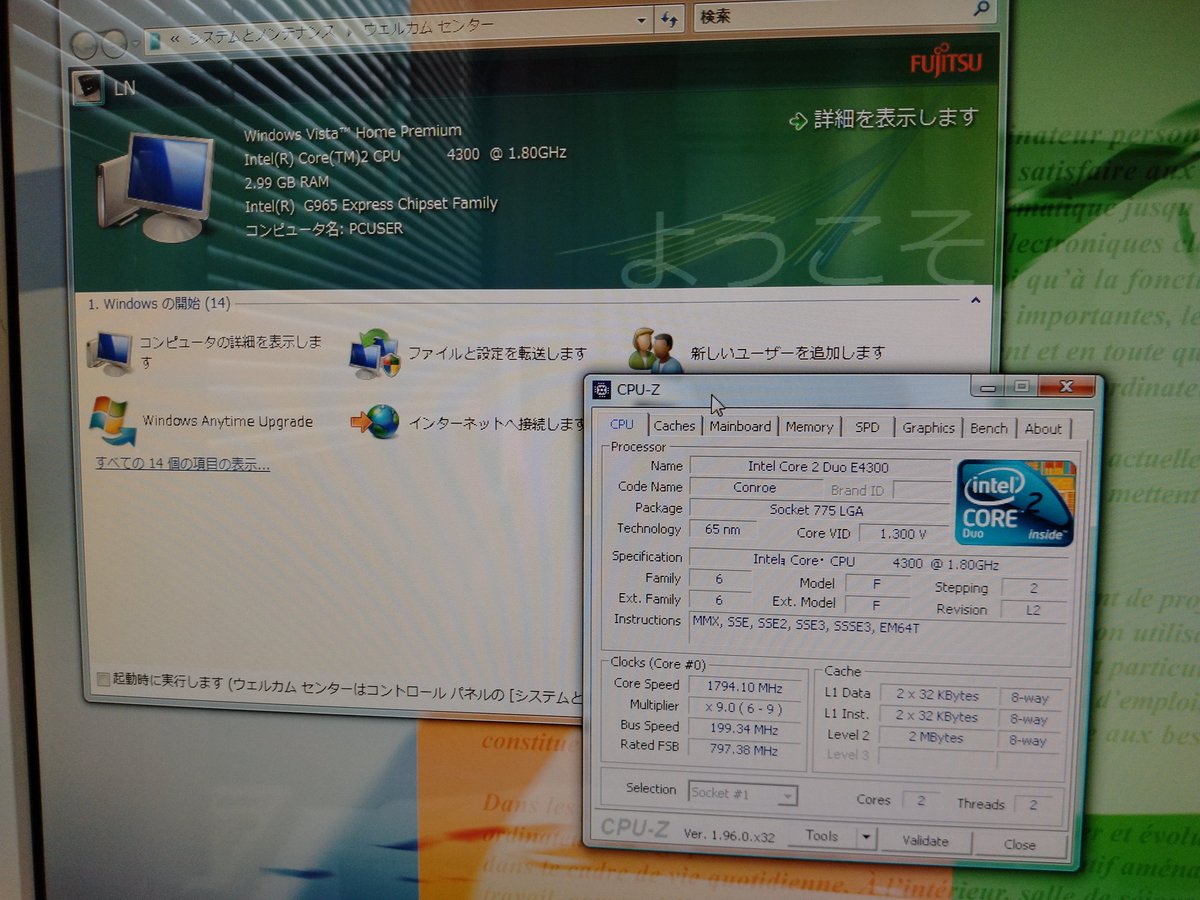Switch to the Graphics tab

click(x=928, y=428)
